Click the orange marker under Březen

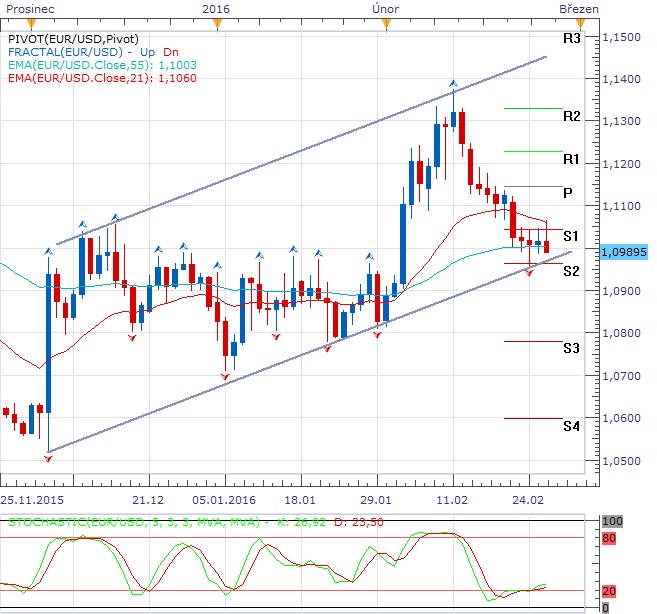[566, 20]
